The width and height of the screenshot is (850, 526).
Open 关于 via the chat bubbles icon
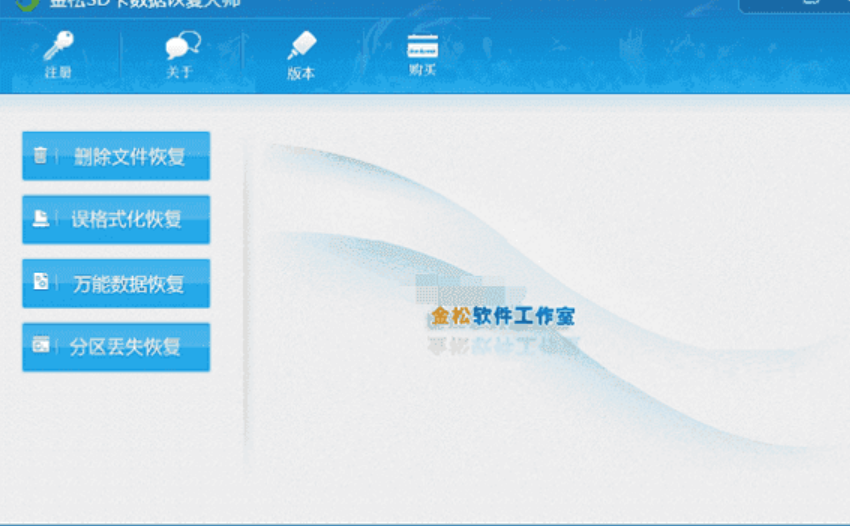point(181,46)
